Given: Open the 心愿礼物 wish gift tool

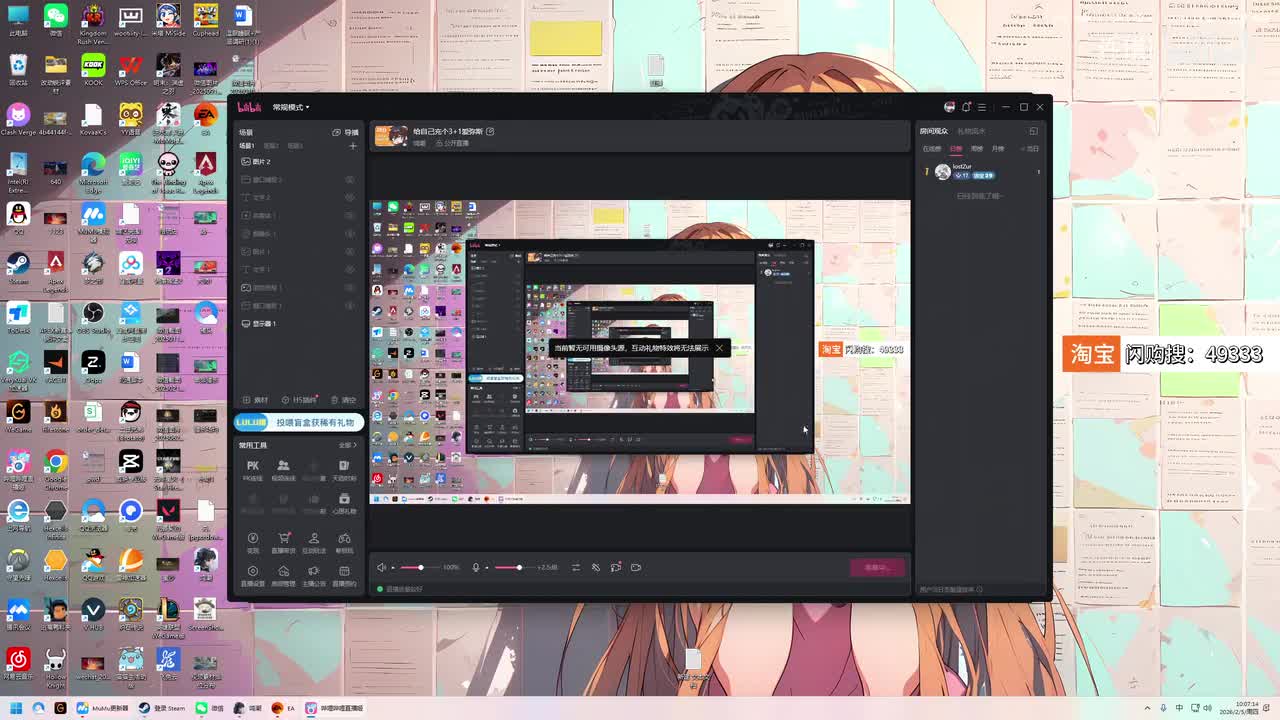Looking at the screenshot, I should (x=344, y=502).
